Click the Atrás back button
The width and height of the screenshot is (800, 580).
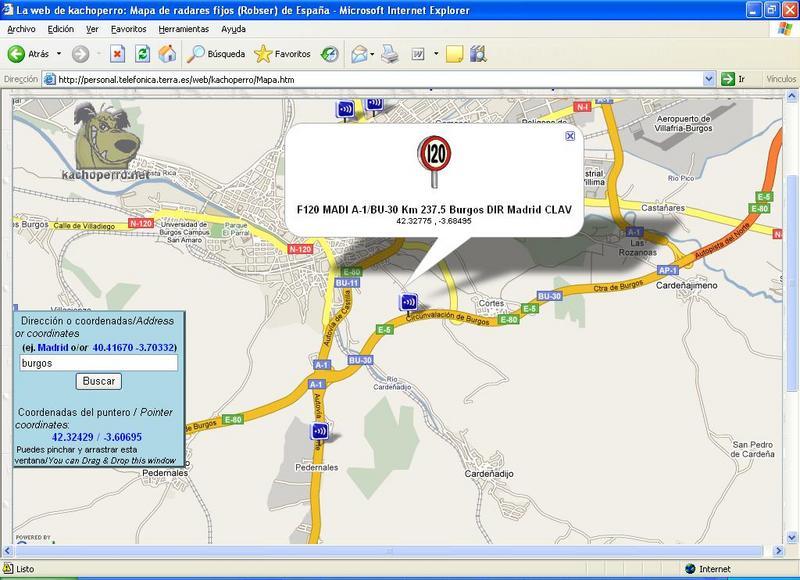tap(29, 54)
